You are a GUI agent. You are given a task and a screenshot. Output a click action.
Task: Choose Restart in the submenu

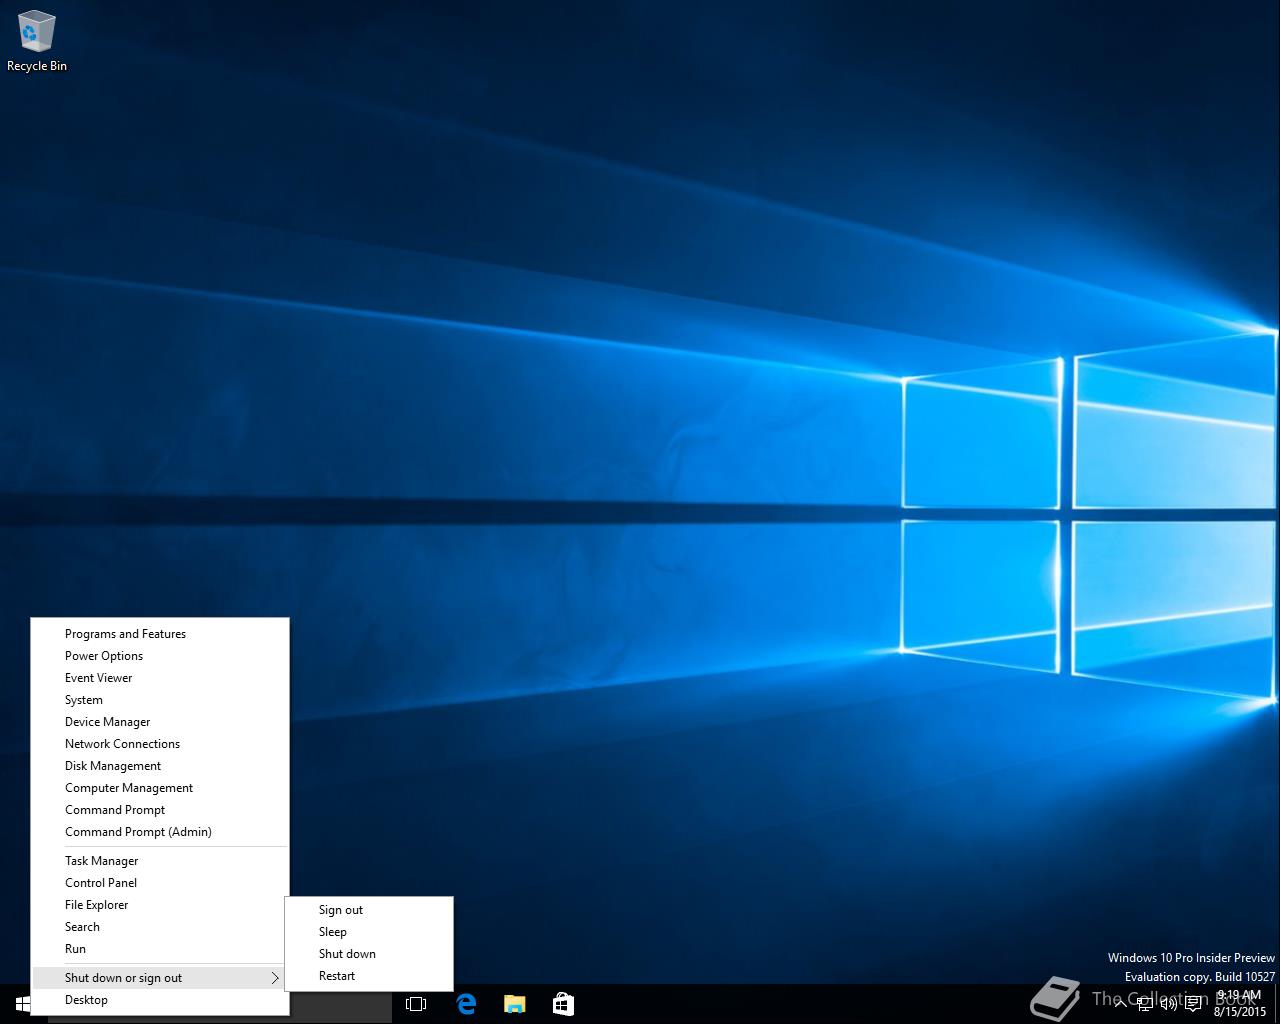369,976
